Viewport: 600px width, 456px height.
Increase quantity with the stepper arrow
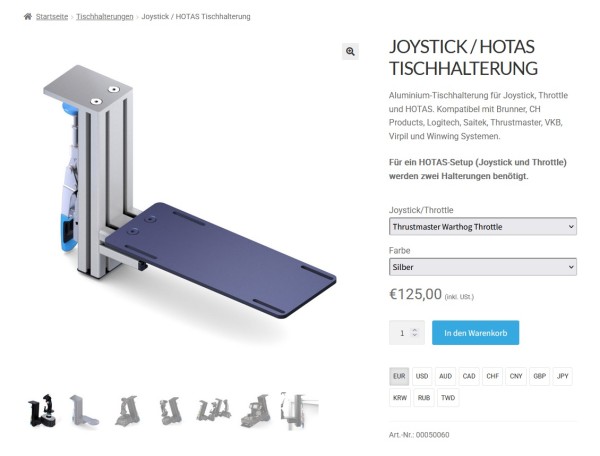tap(415, 330)
